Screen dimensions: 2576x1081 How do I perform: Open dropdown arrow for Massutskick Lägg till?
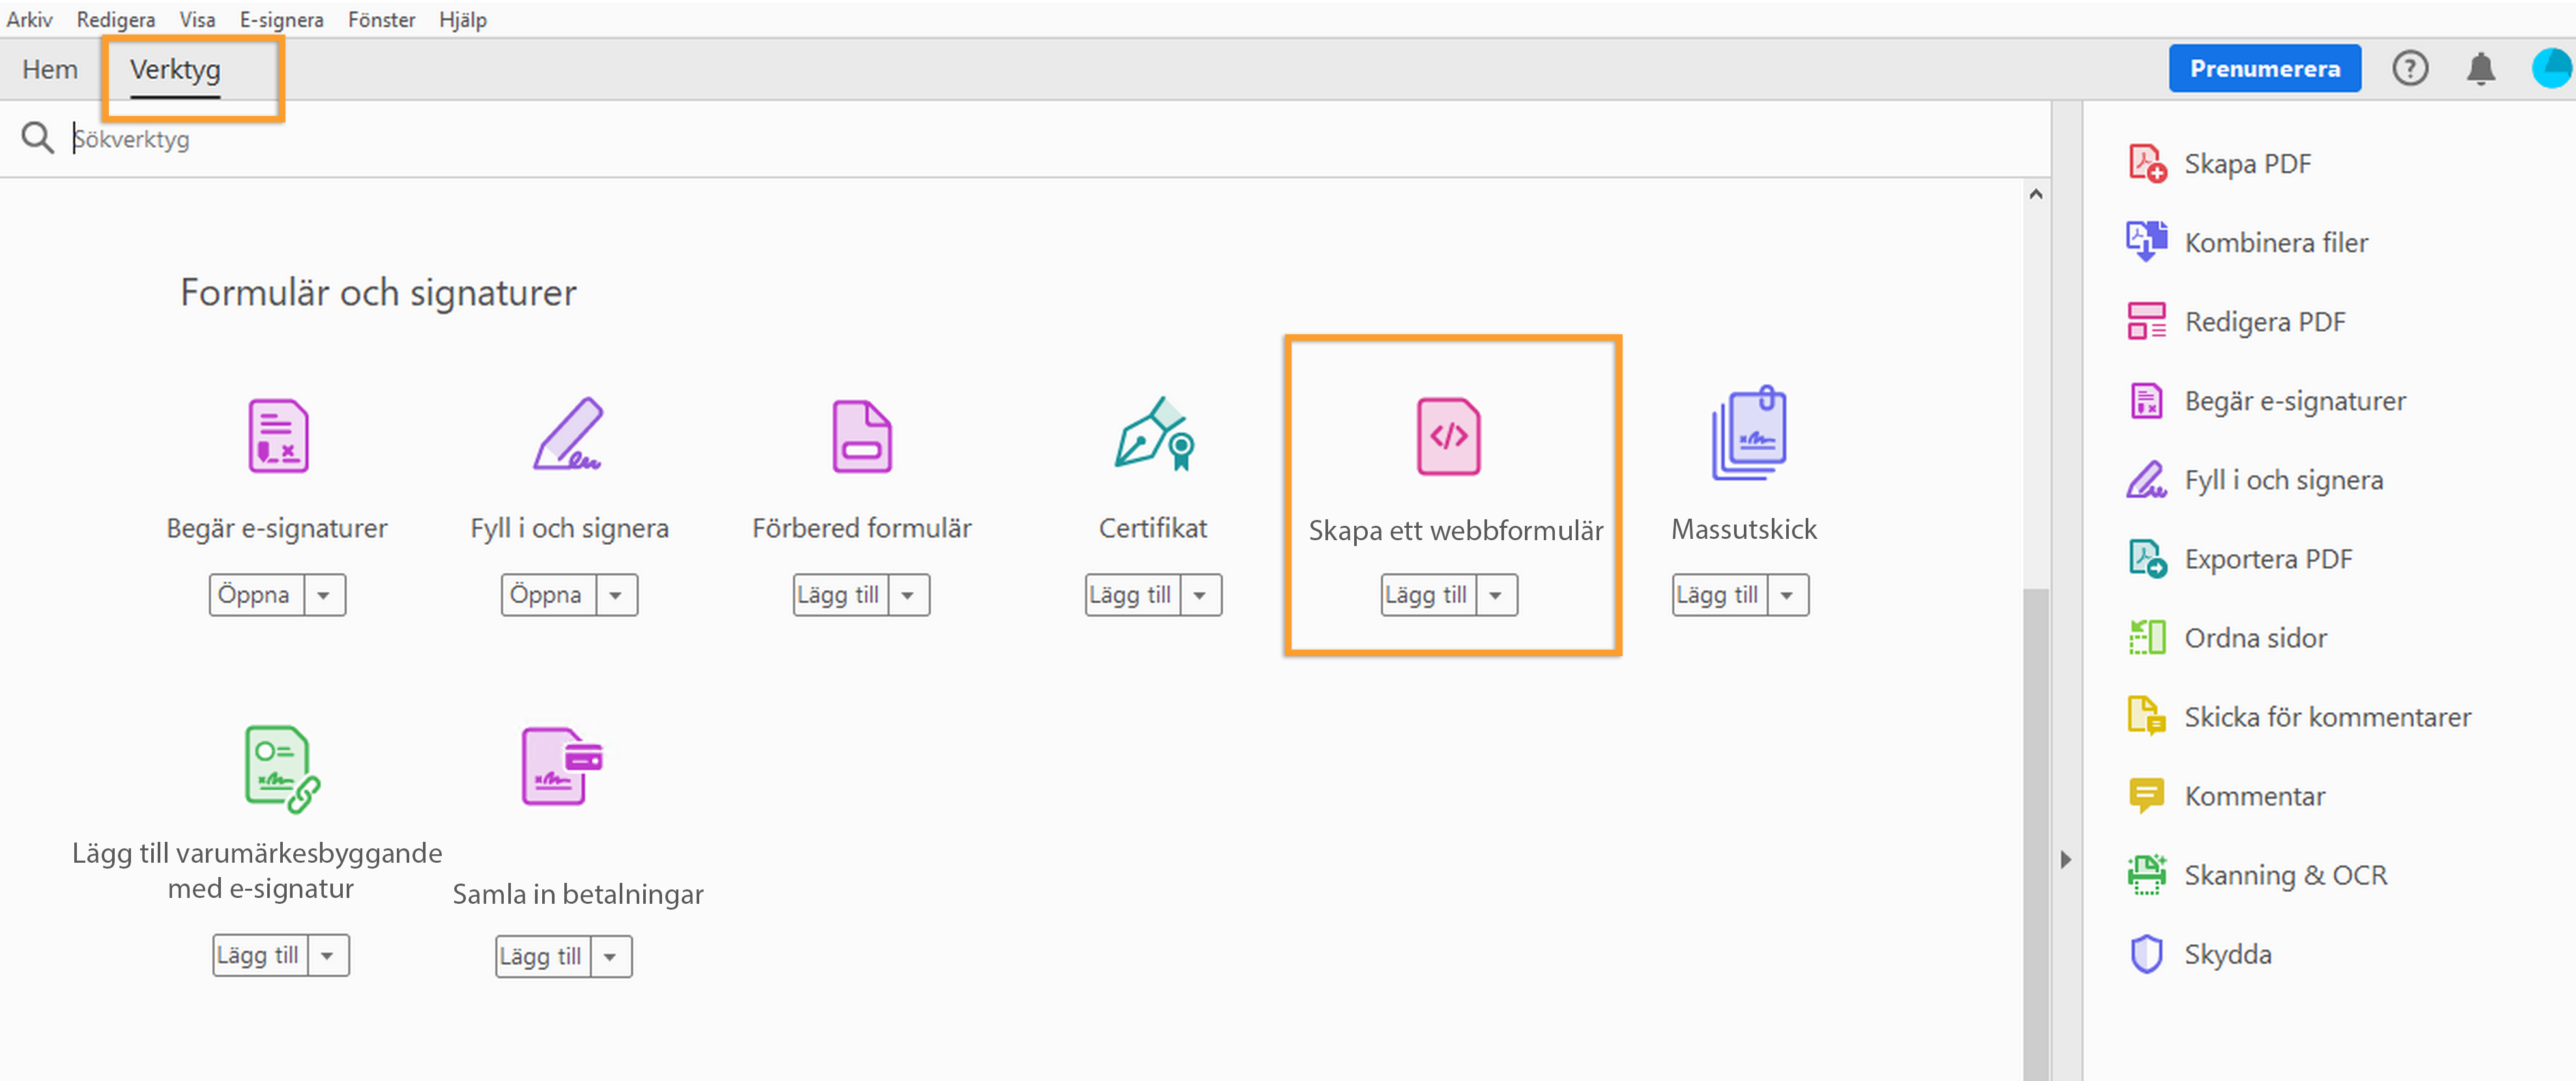pyautogui.click(x=1787, y=595)
